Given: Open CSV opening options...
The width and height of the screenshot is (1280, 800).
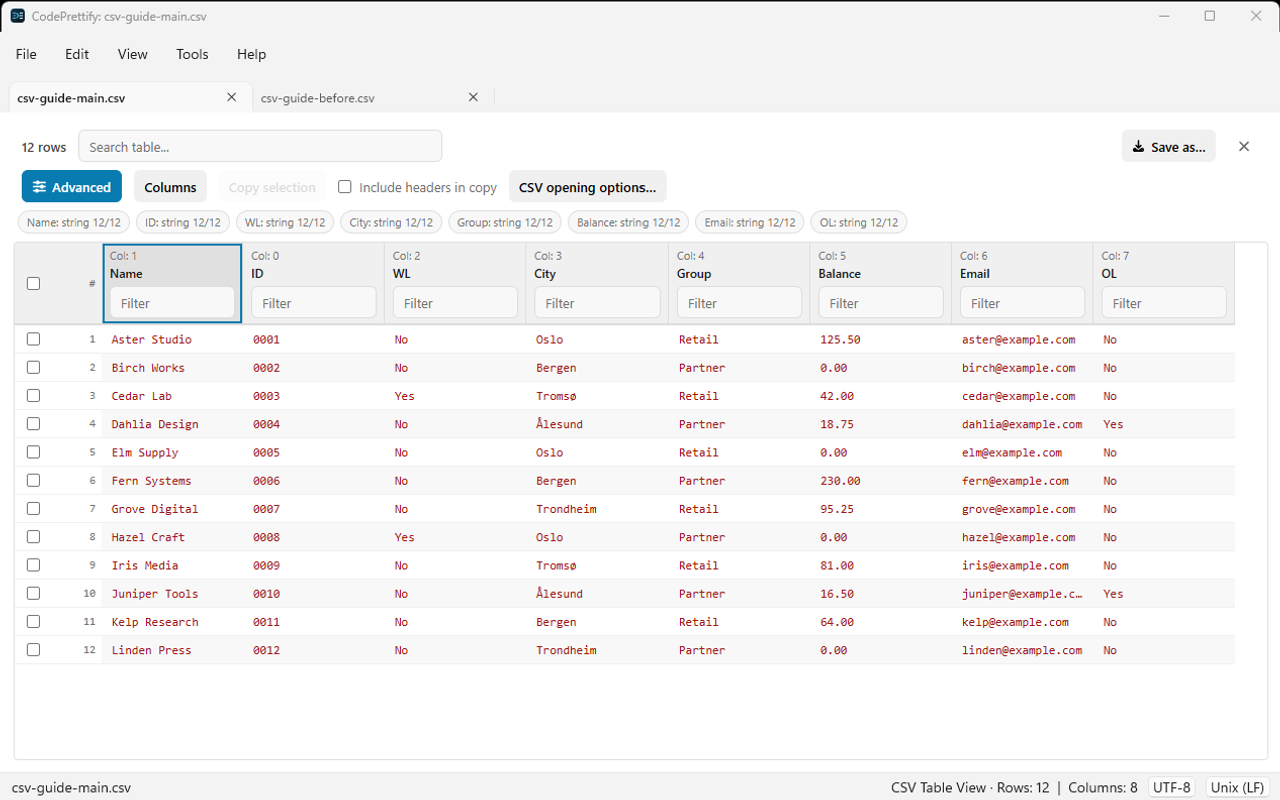Looking at the screenshot, I should (588, 187).
